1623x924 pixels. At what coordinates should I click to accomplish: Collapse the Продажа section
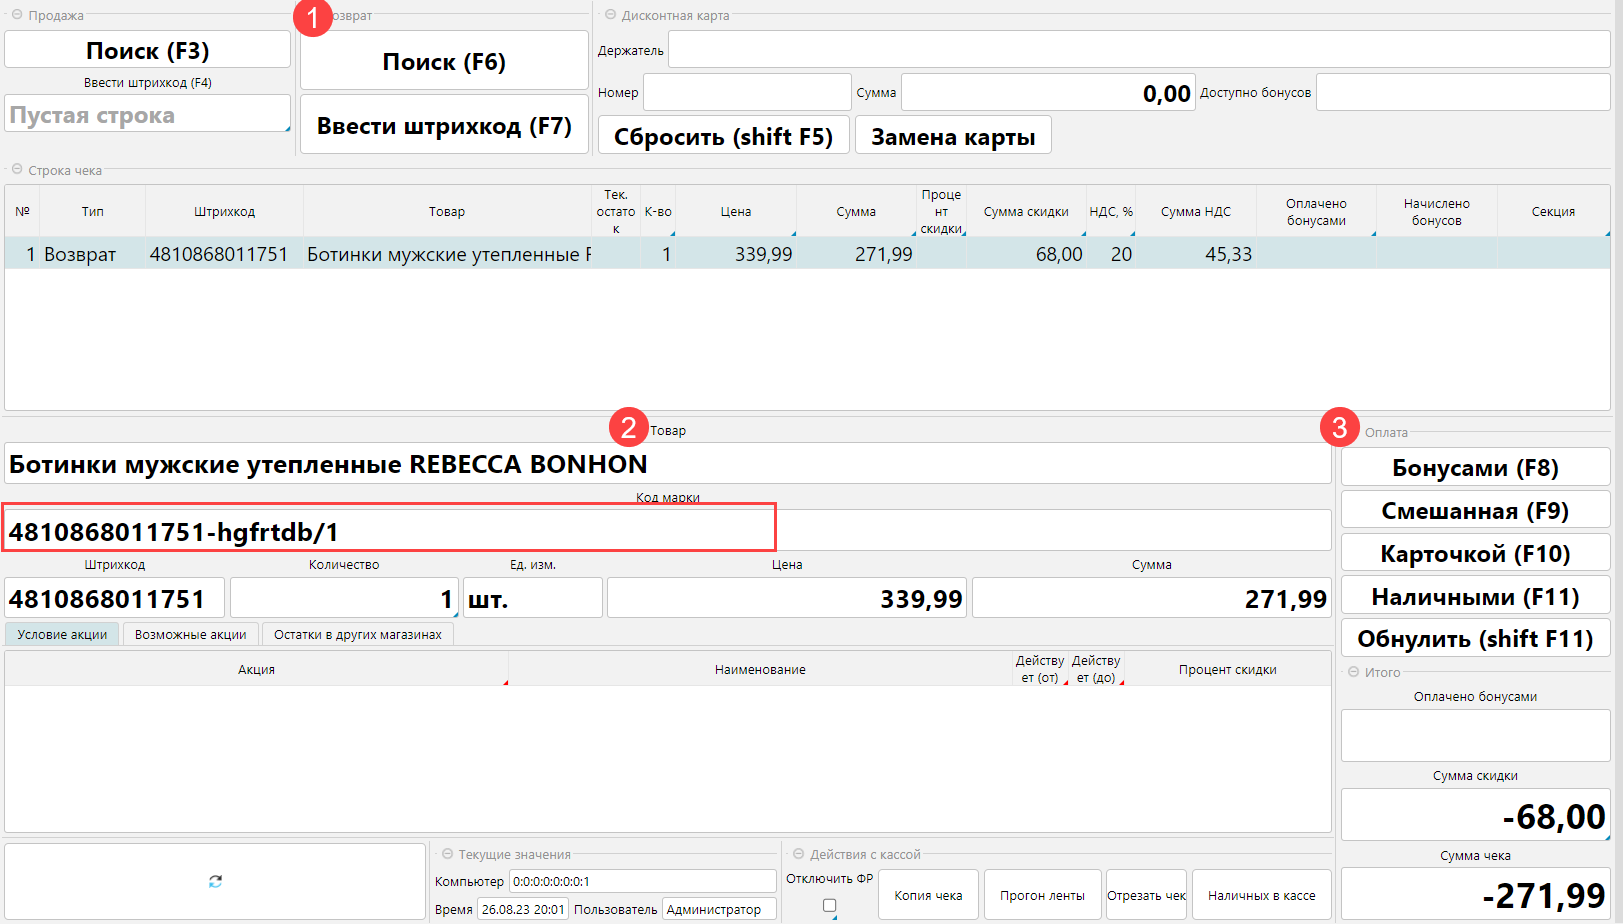pyautogui.click(x=17, y=15)
